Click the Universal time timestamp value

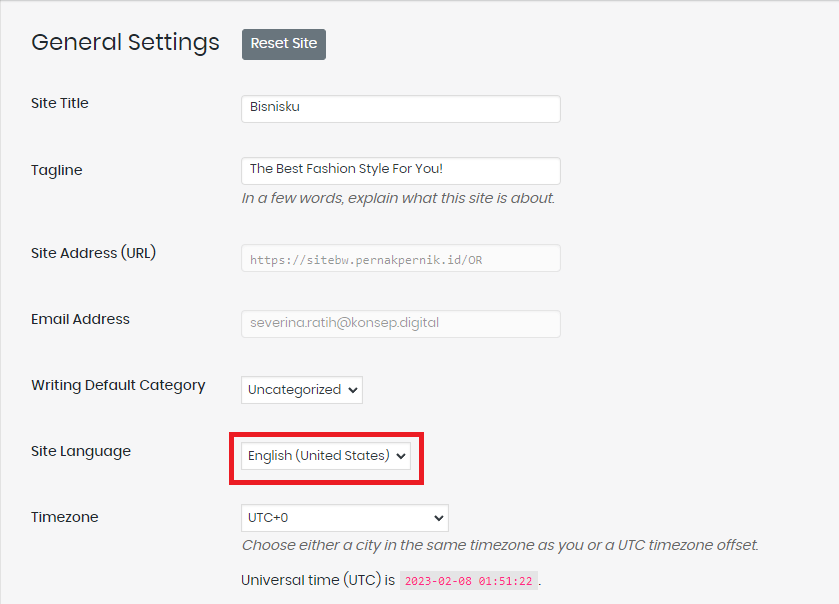click(x=469, y=581)
